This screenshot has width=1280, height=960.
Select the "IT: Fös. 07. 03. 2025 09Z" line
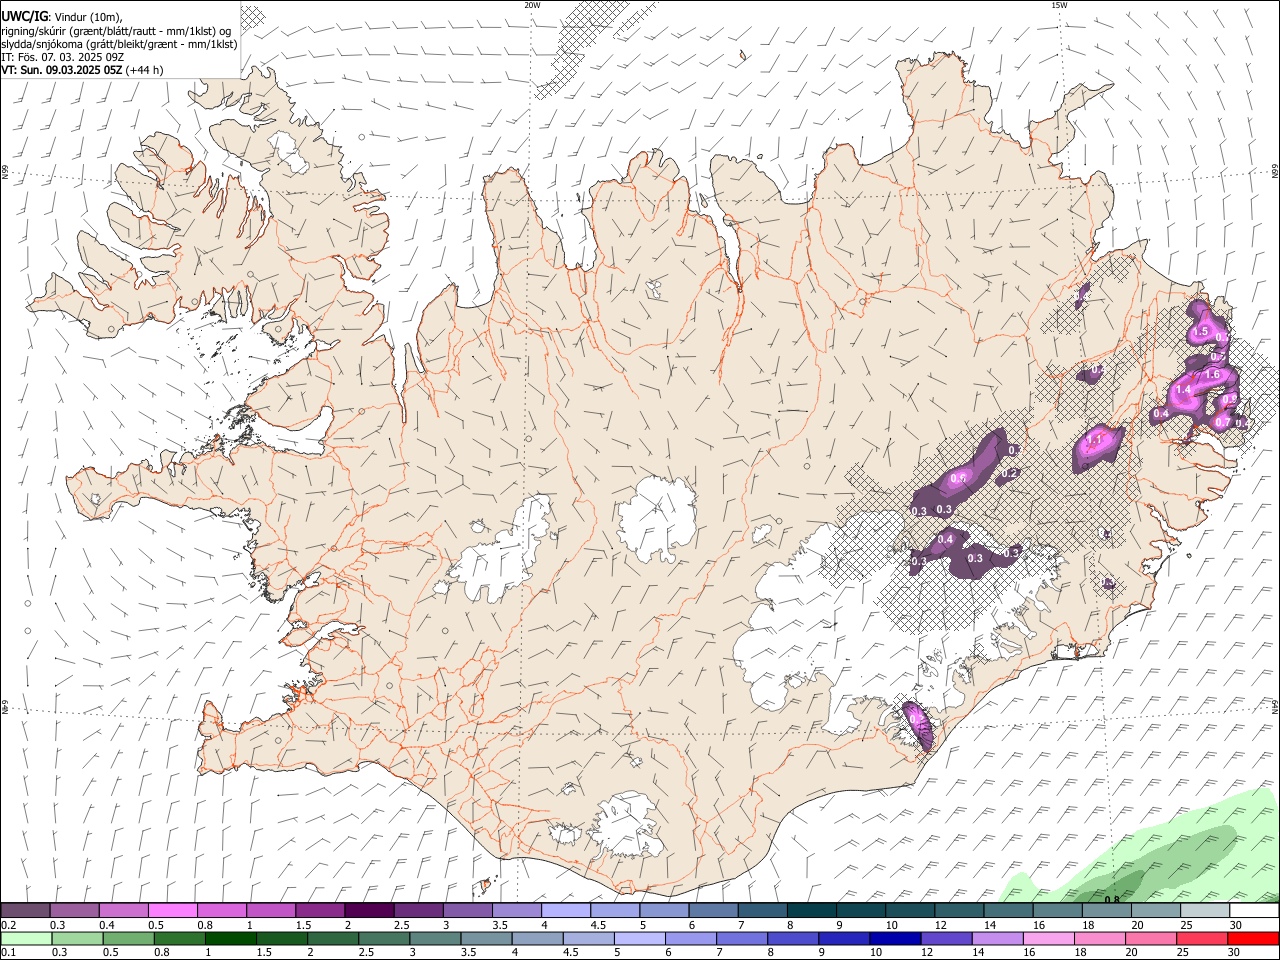pos(62,57)
